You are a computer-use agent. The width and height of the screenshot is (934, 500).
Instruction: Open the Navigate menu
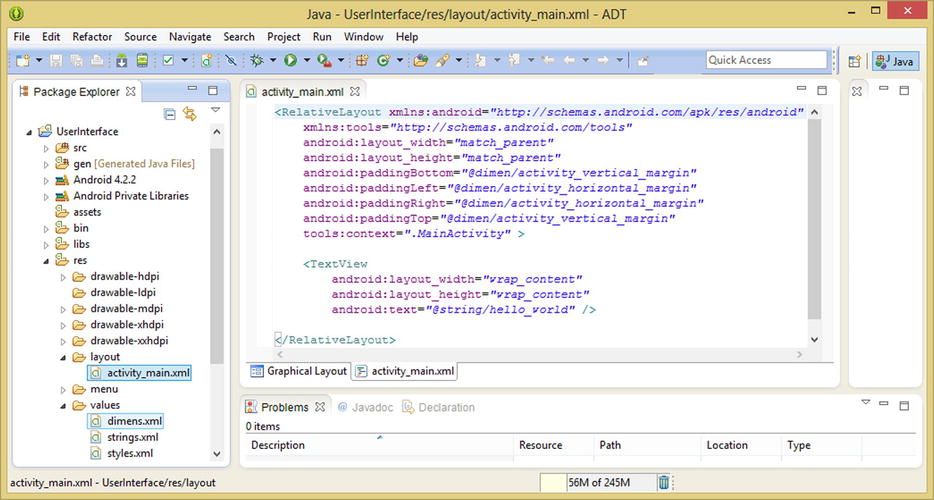[190, 36]
